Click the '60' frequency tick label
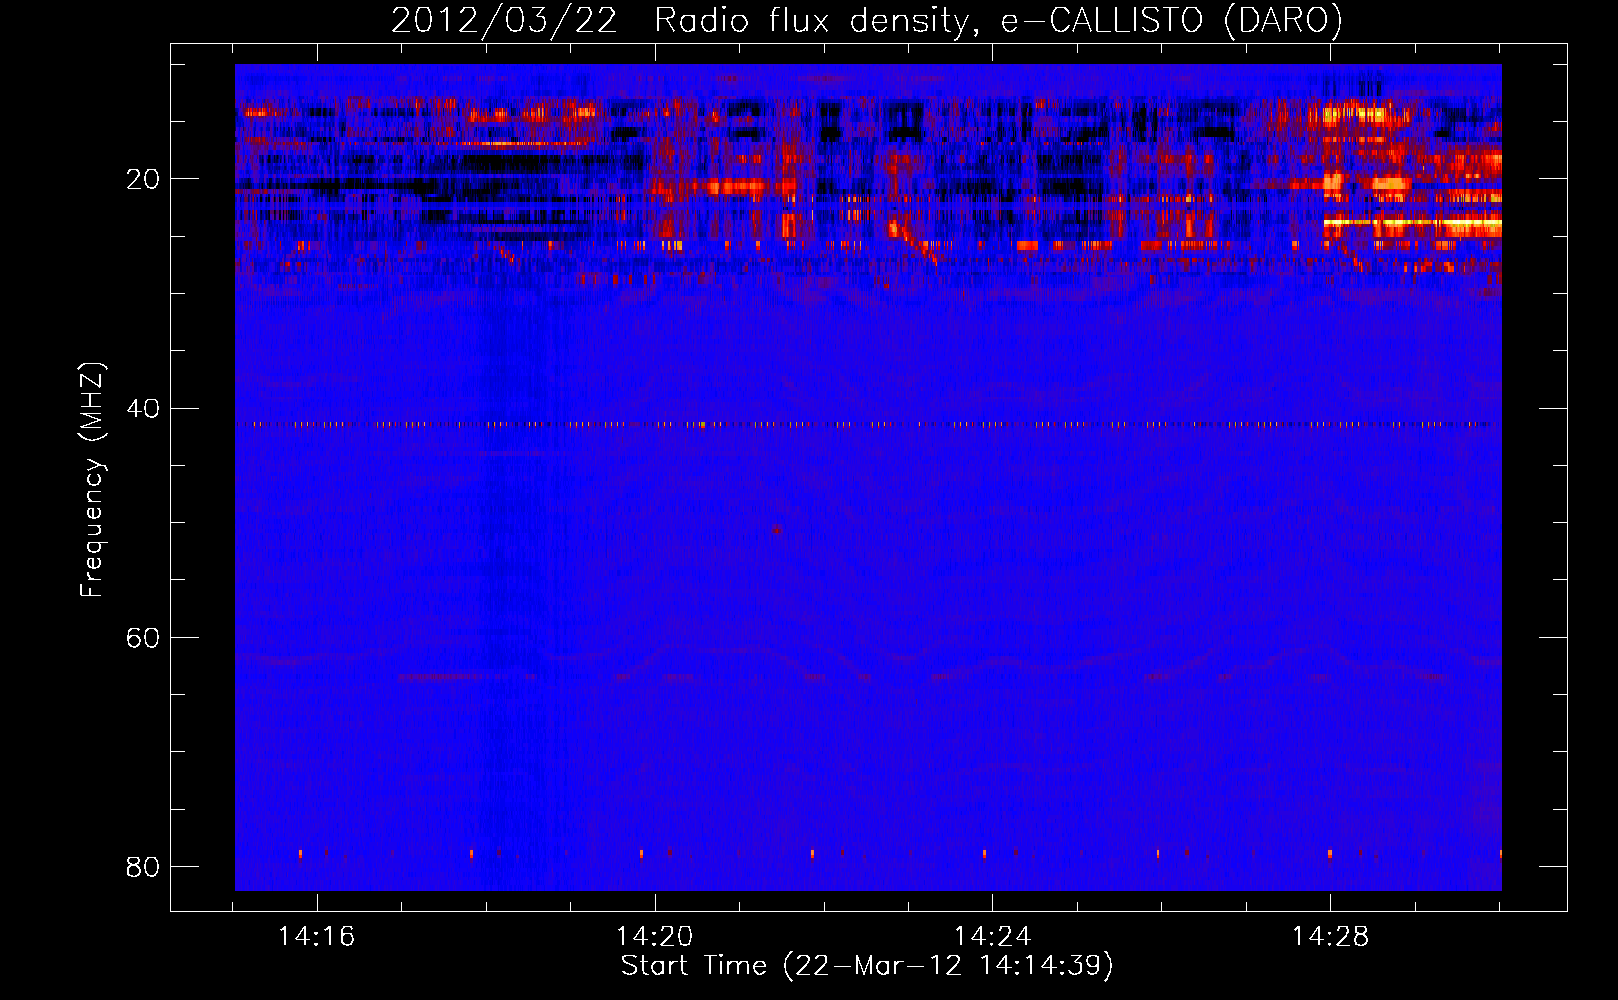The image size is (1618, 1000). tap(143, 637)
